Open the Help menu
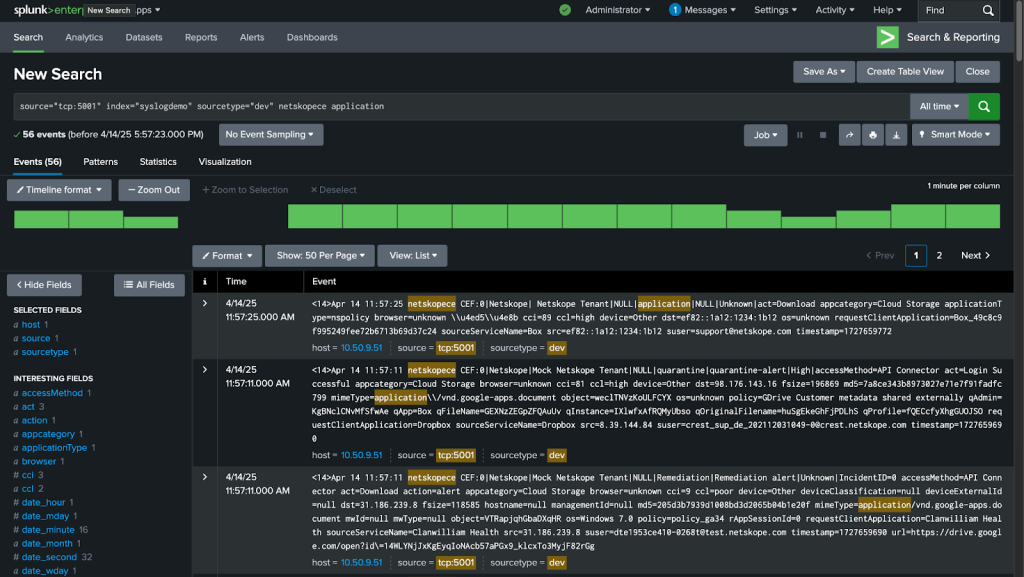 point(888,10)
